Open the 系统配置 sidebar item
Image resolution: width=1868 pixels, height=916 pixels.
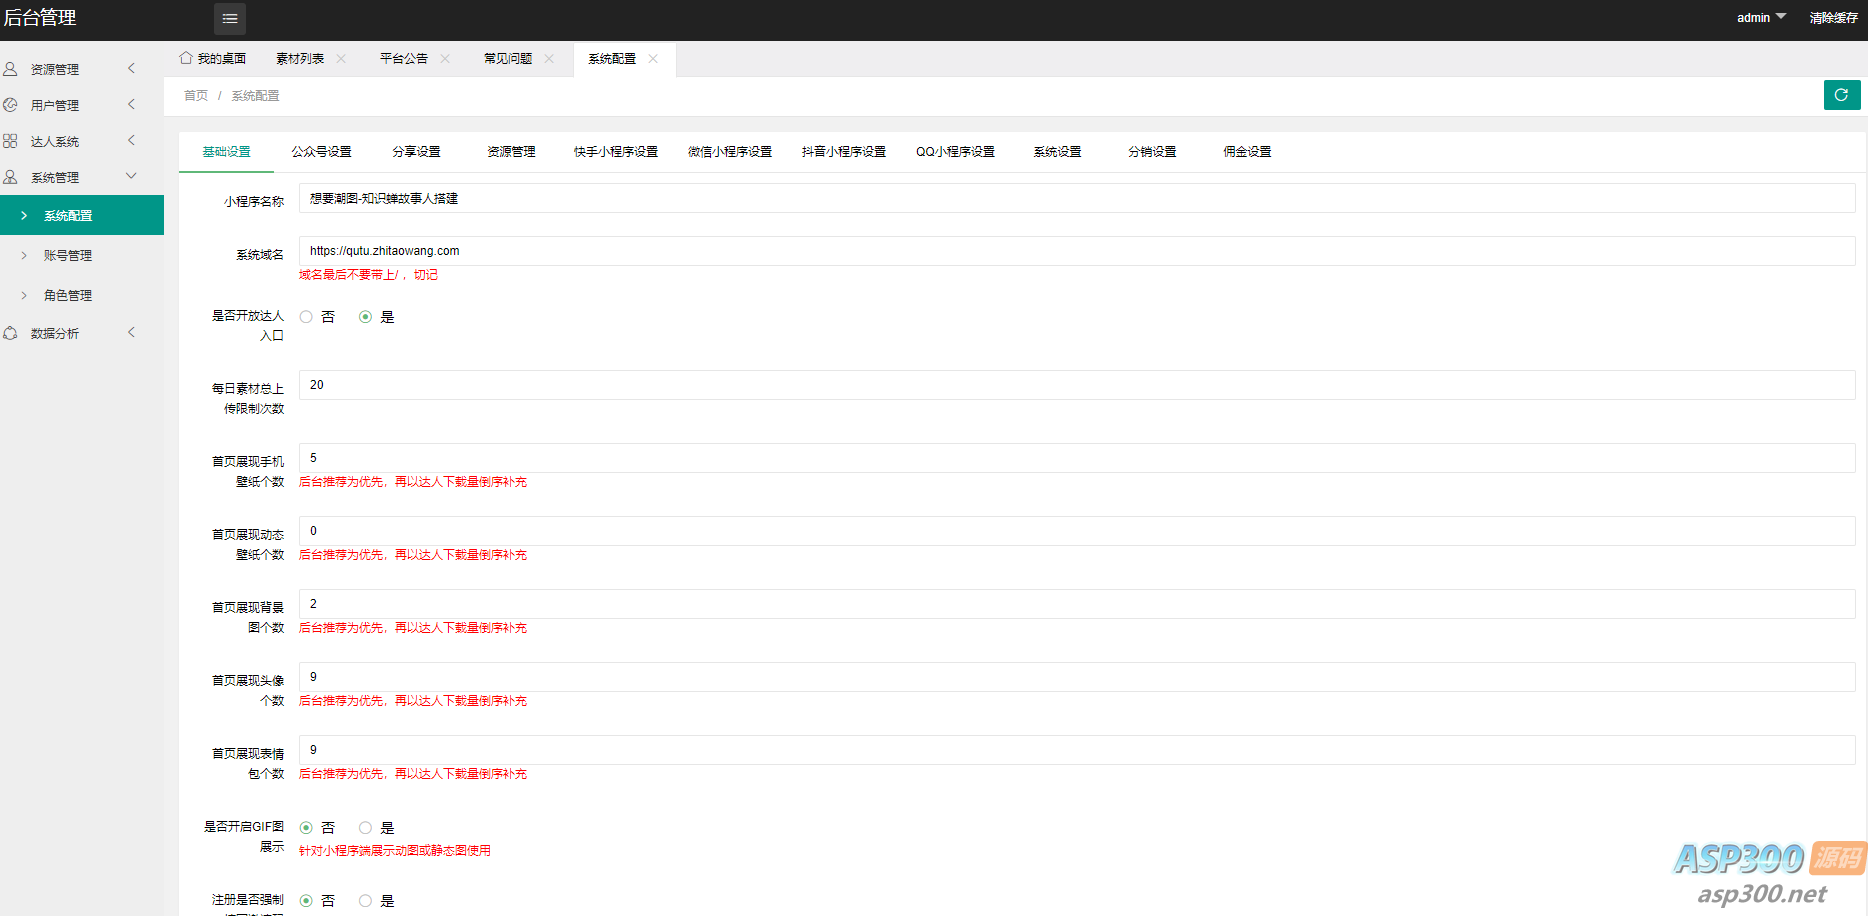pyautogui.click(x=82, y=215)
